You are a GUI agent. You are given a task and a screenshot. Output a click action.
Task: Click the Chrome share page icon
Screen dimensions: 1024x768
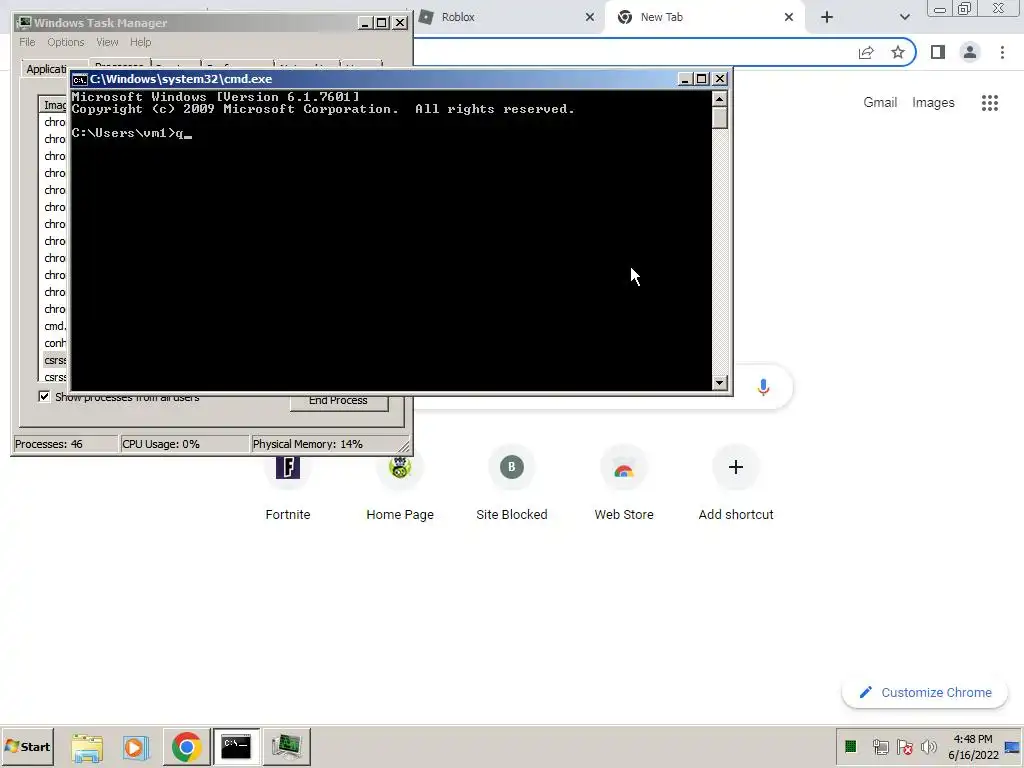pos(866,52)
